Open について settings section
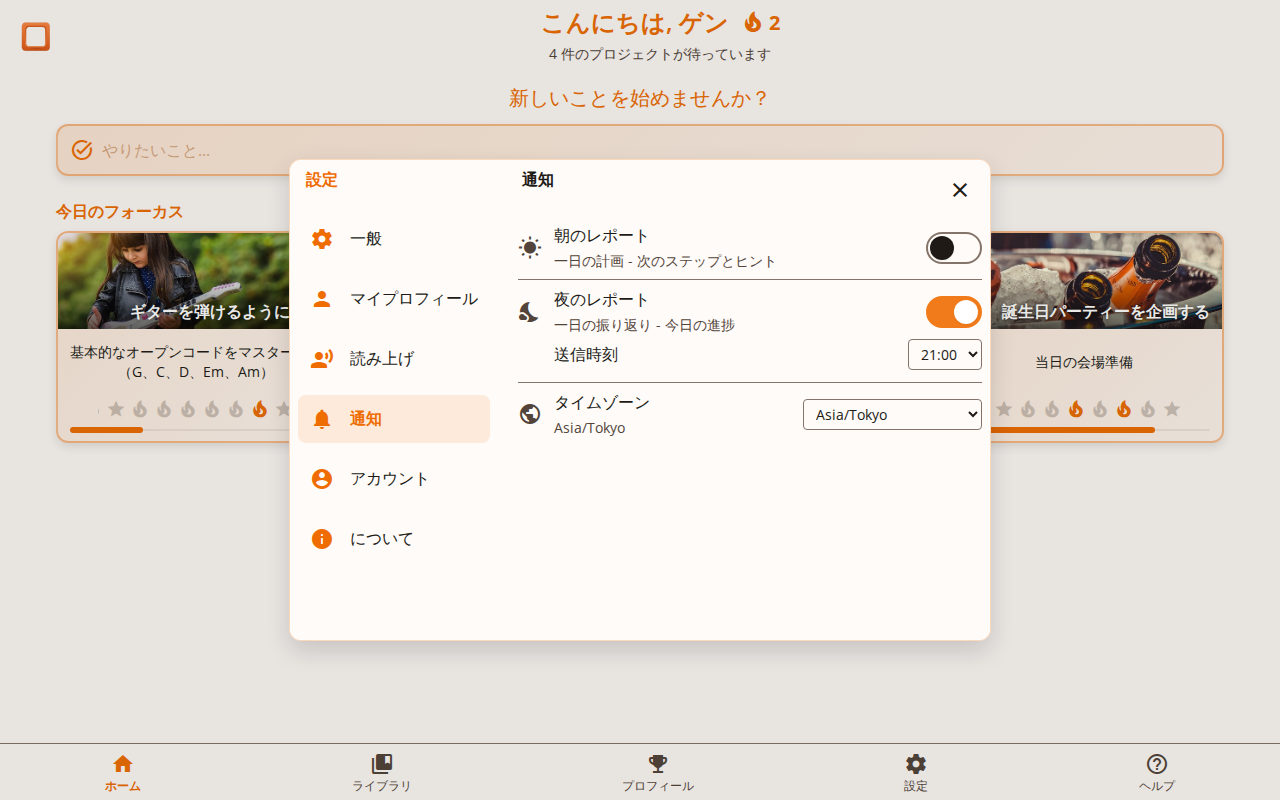The height and width of the screenshot is (800, 1280). pos(394,539)
